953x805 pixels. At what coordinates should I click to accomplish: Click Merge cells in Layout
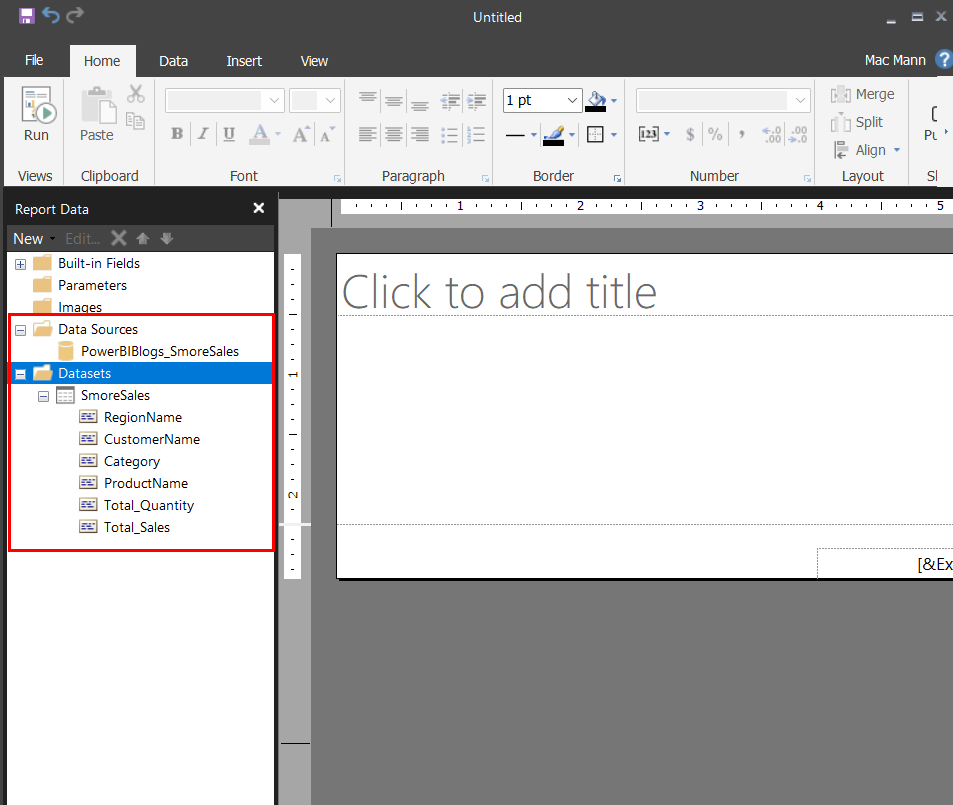pos(862,94)
